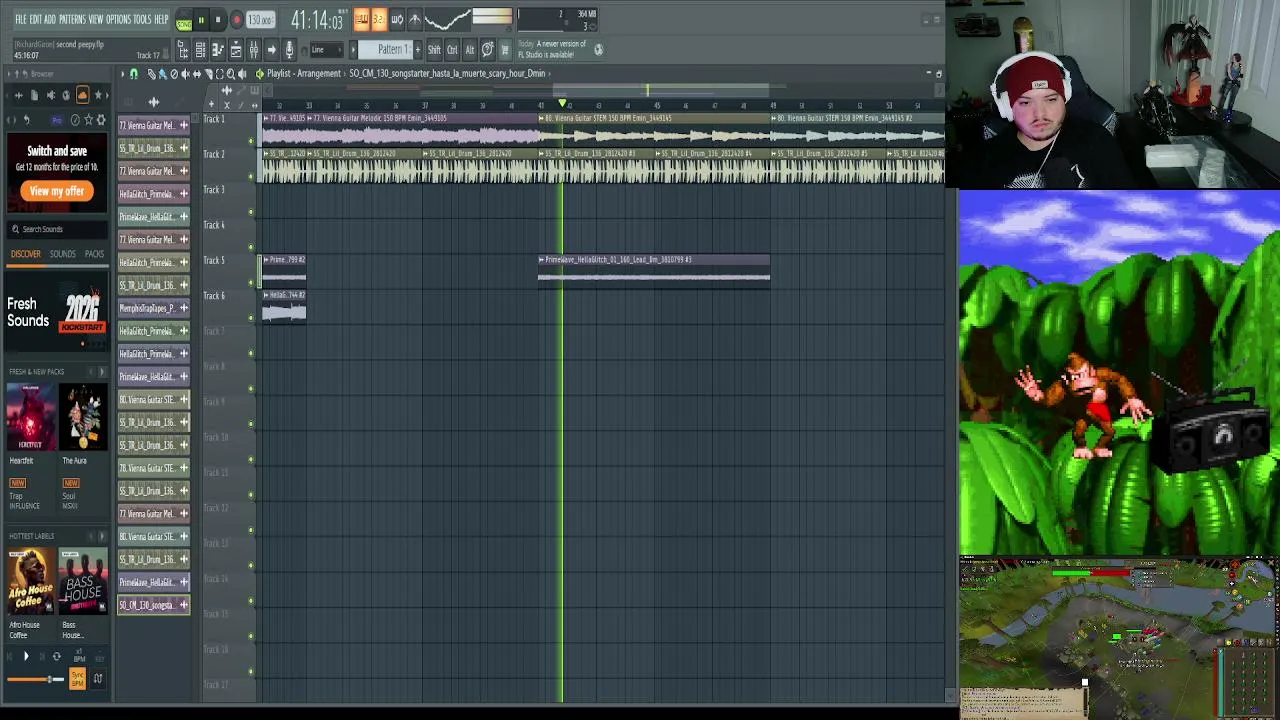Screen dimensions: 1280x720
Task: Open sounds favorites star outline icon
Action: tap(88, 120)
